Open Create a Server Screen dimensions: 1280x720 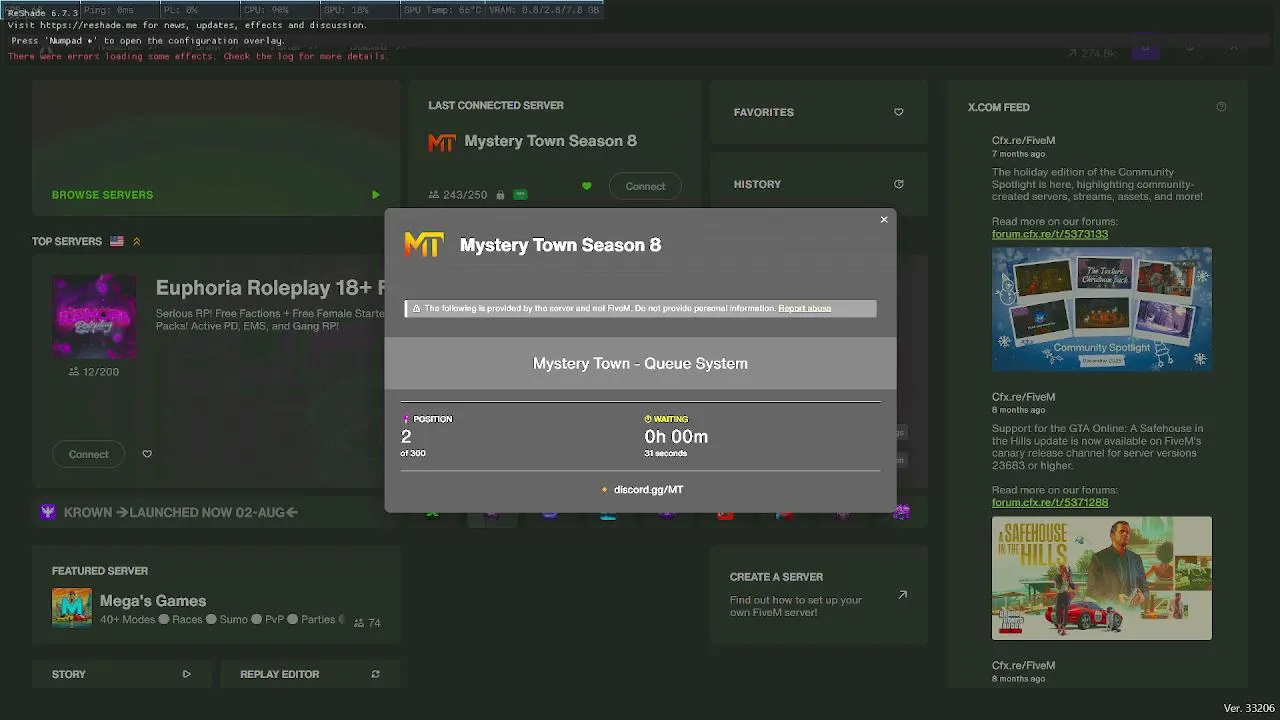(819, 594)
